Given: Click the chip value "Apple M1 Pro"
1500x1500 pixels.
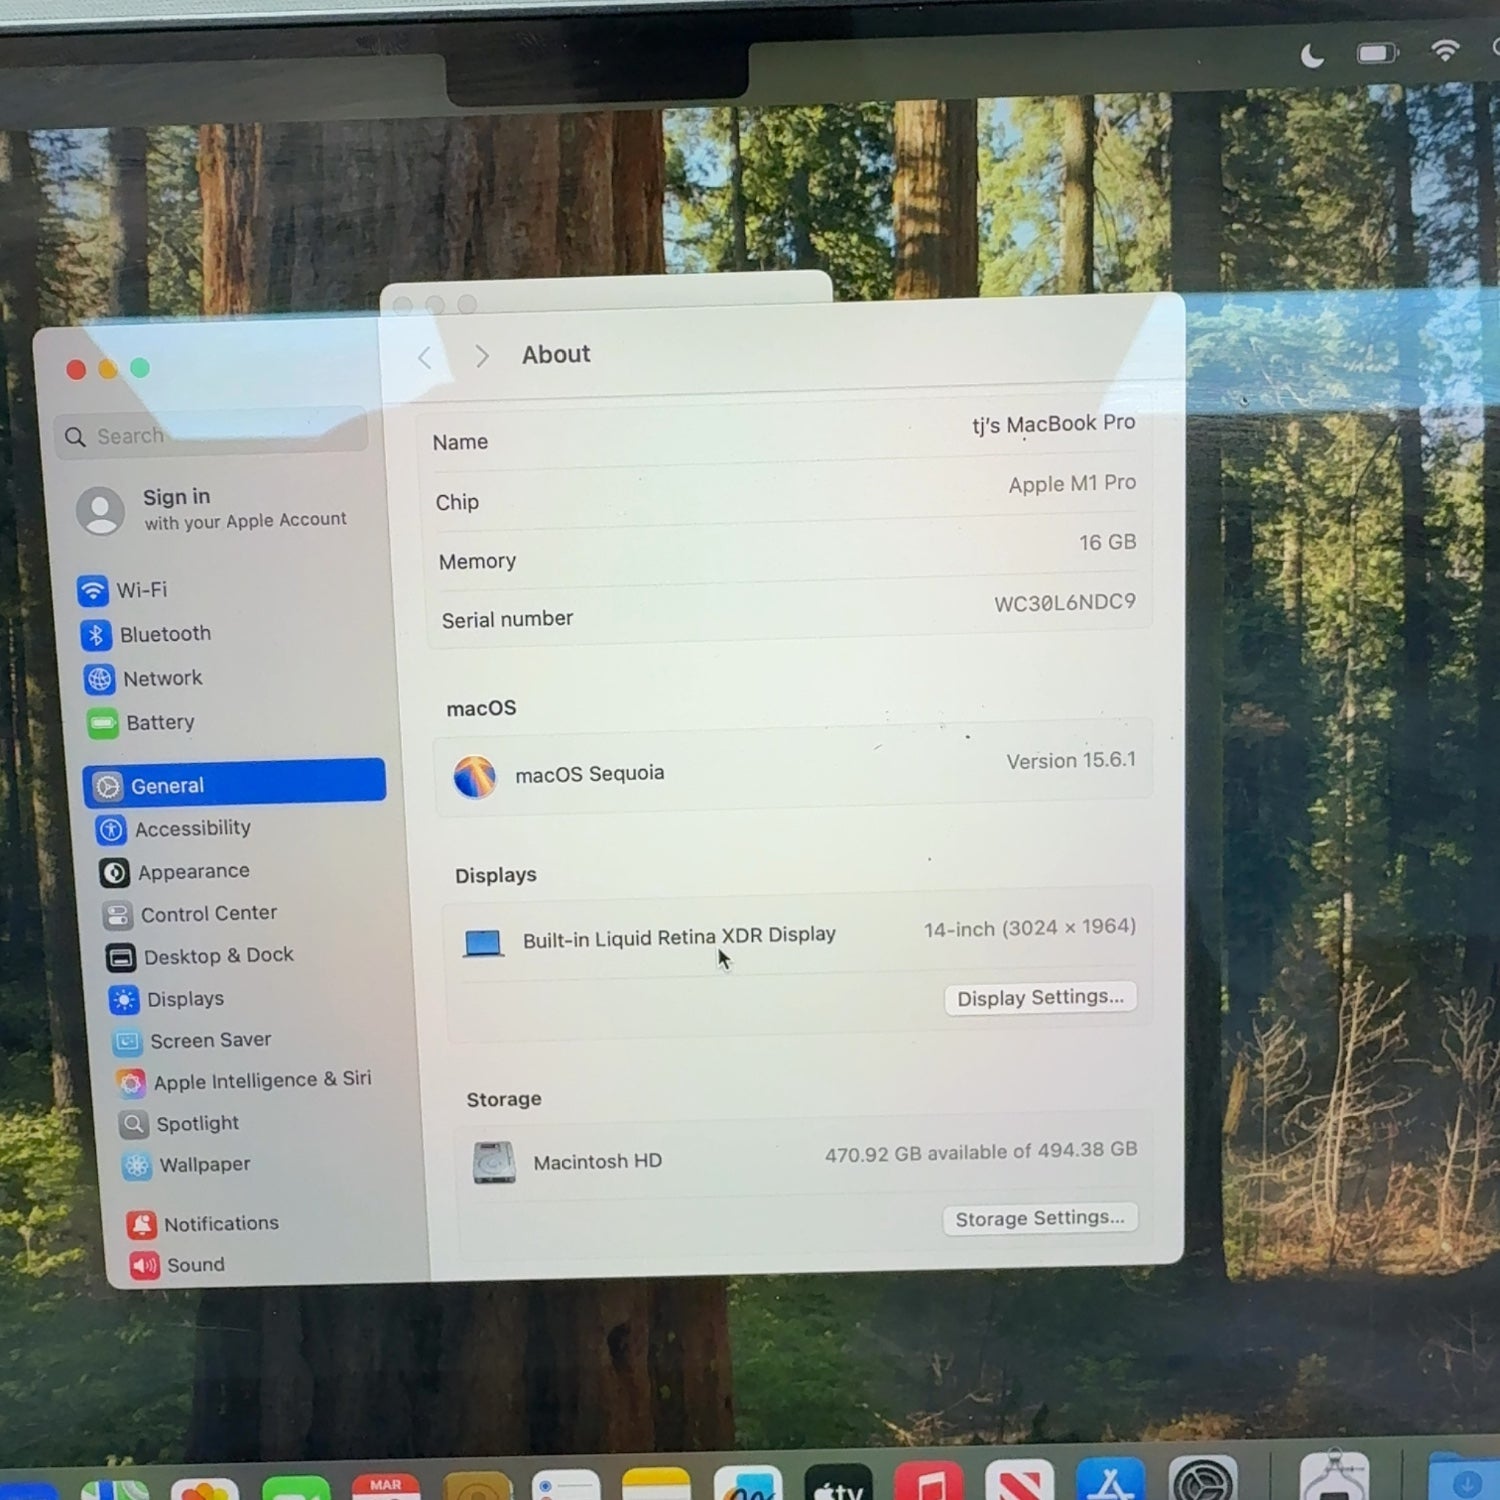Looking at the screenshot, I should coord(1072,484).
